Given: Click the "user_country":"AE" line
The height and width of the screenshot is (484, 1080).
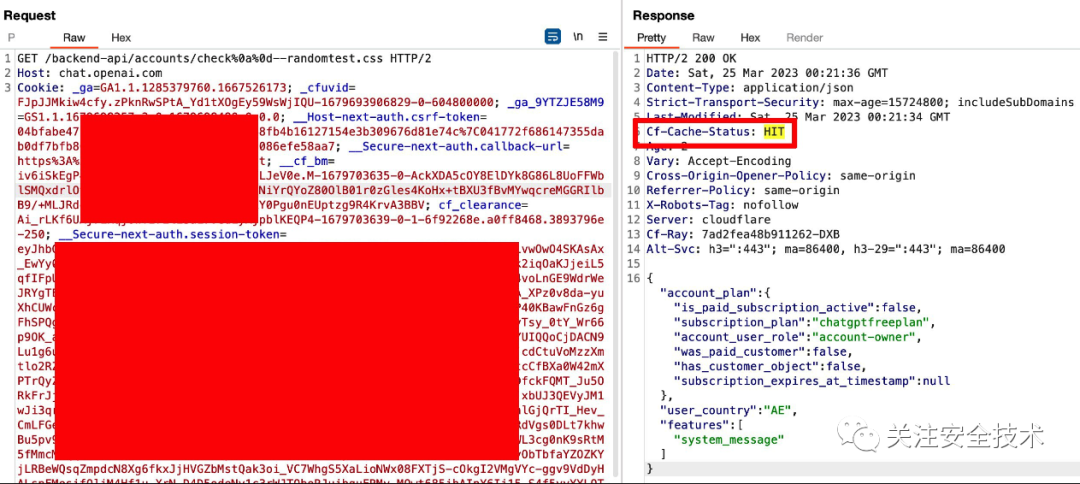Looking at the screenshot, I should pos(729,410).
